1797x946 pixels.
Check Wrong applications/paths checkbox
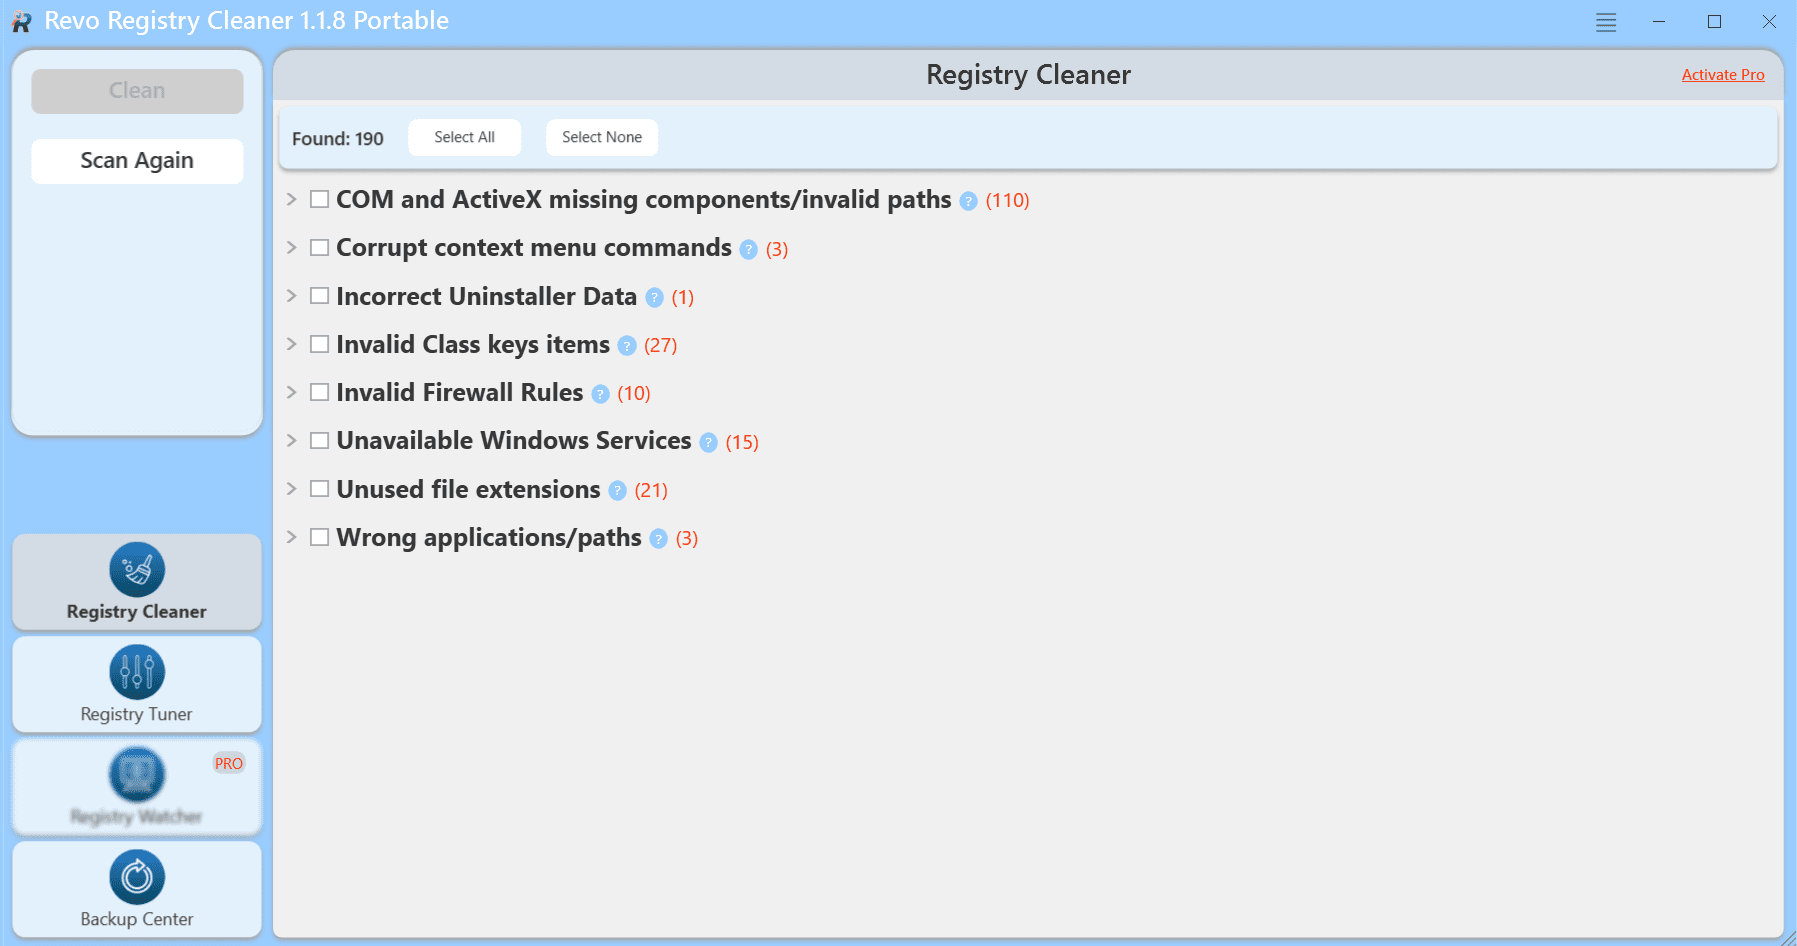coord(319,536)
